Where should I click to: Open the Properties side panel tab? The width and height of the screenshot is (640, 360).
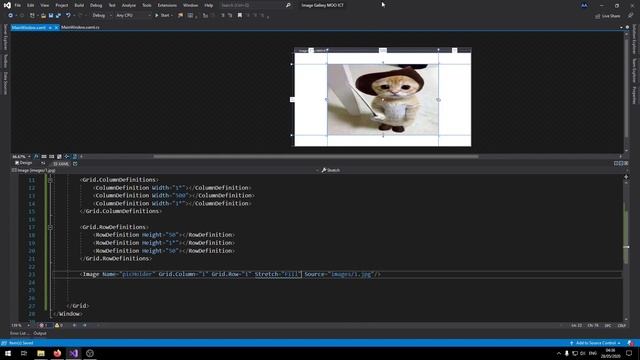click(x=634, y=95)
